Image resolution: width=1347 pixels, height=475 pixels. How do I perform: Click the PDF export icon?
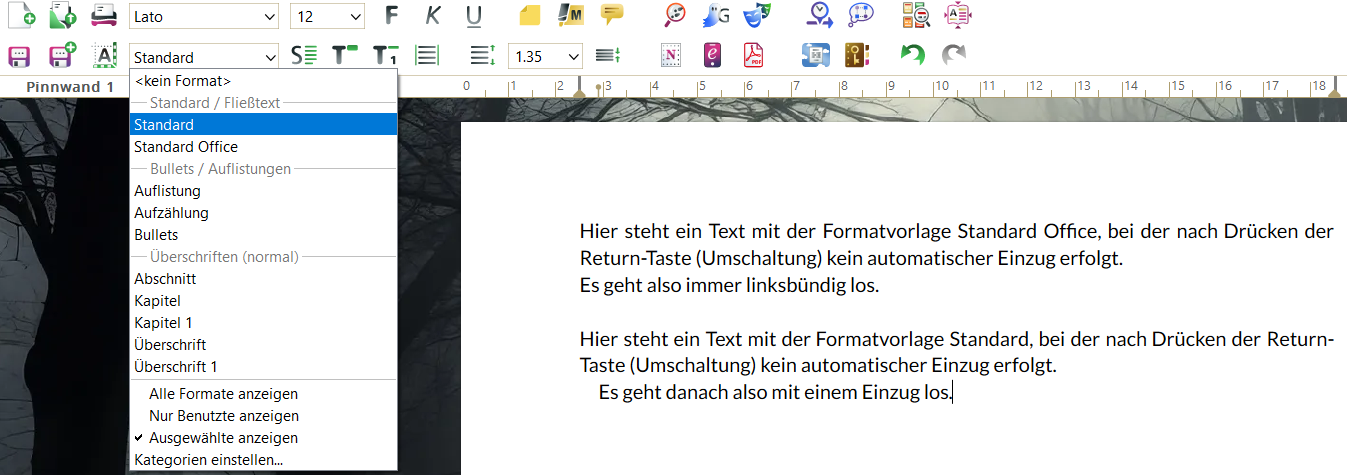(x=753, y=56)
